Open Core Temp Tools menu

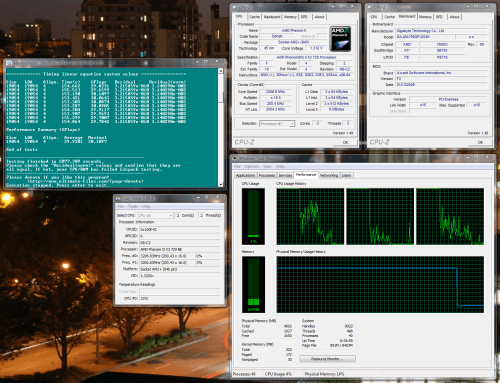133,207
